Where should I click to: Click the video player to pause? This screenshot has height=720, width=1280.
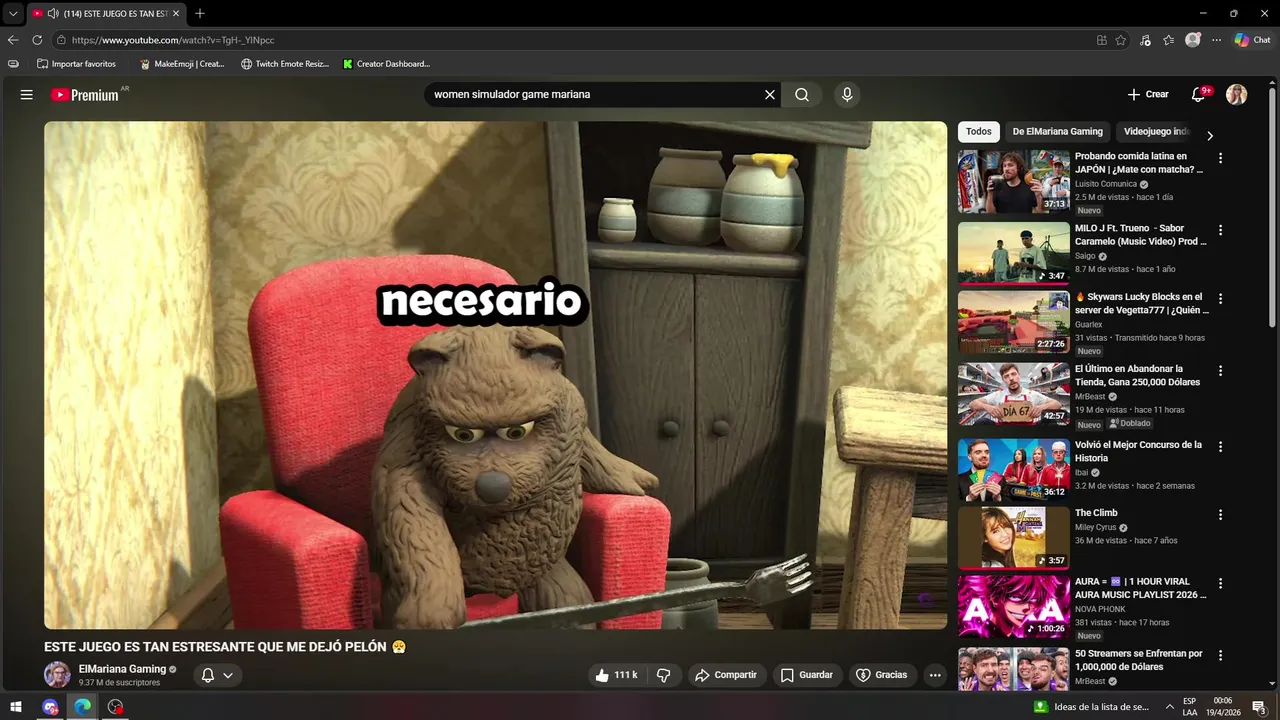click(495, 375)
